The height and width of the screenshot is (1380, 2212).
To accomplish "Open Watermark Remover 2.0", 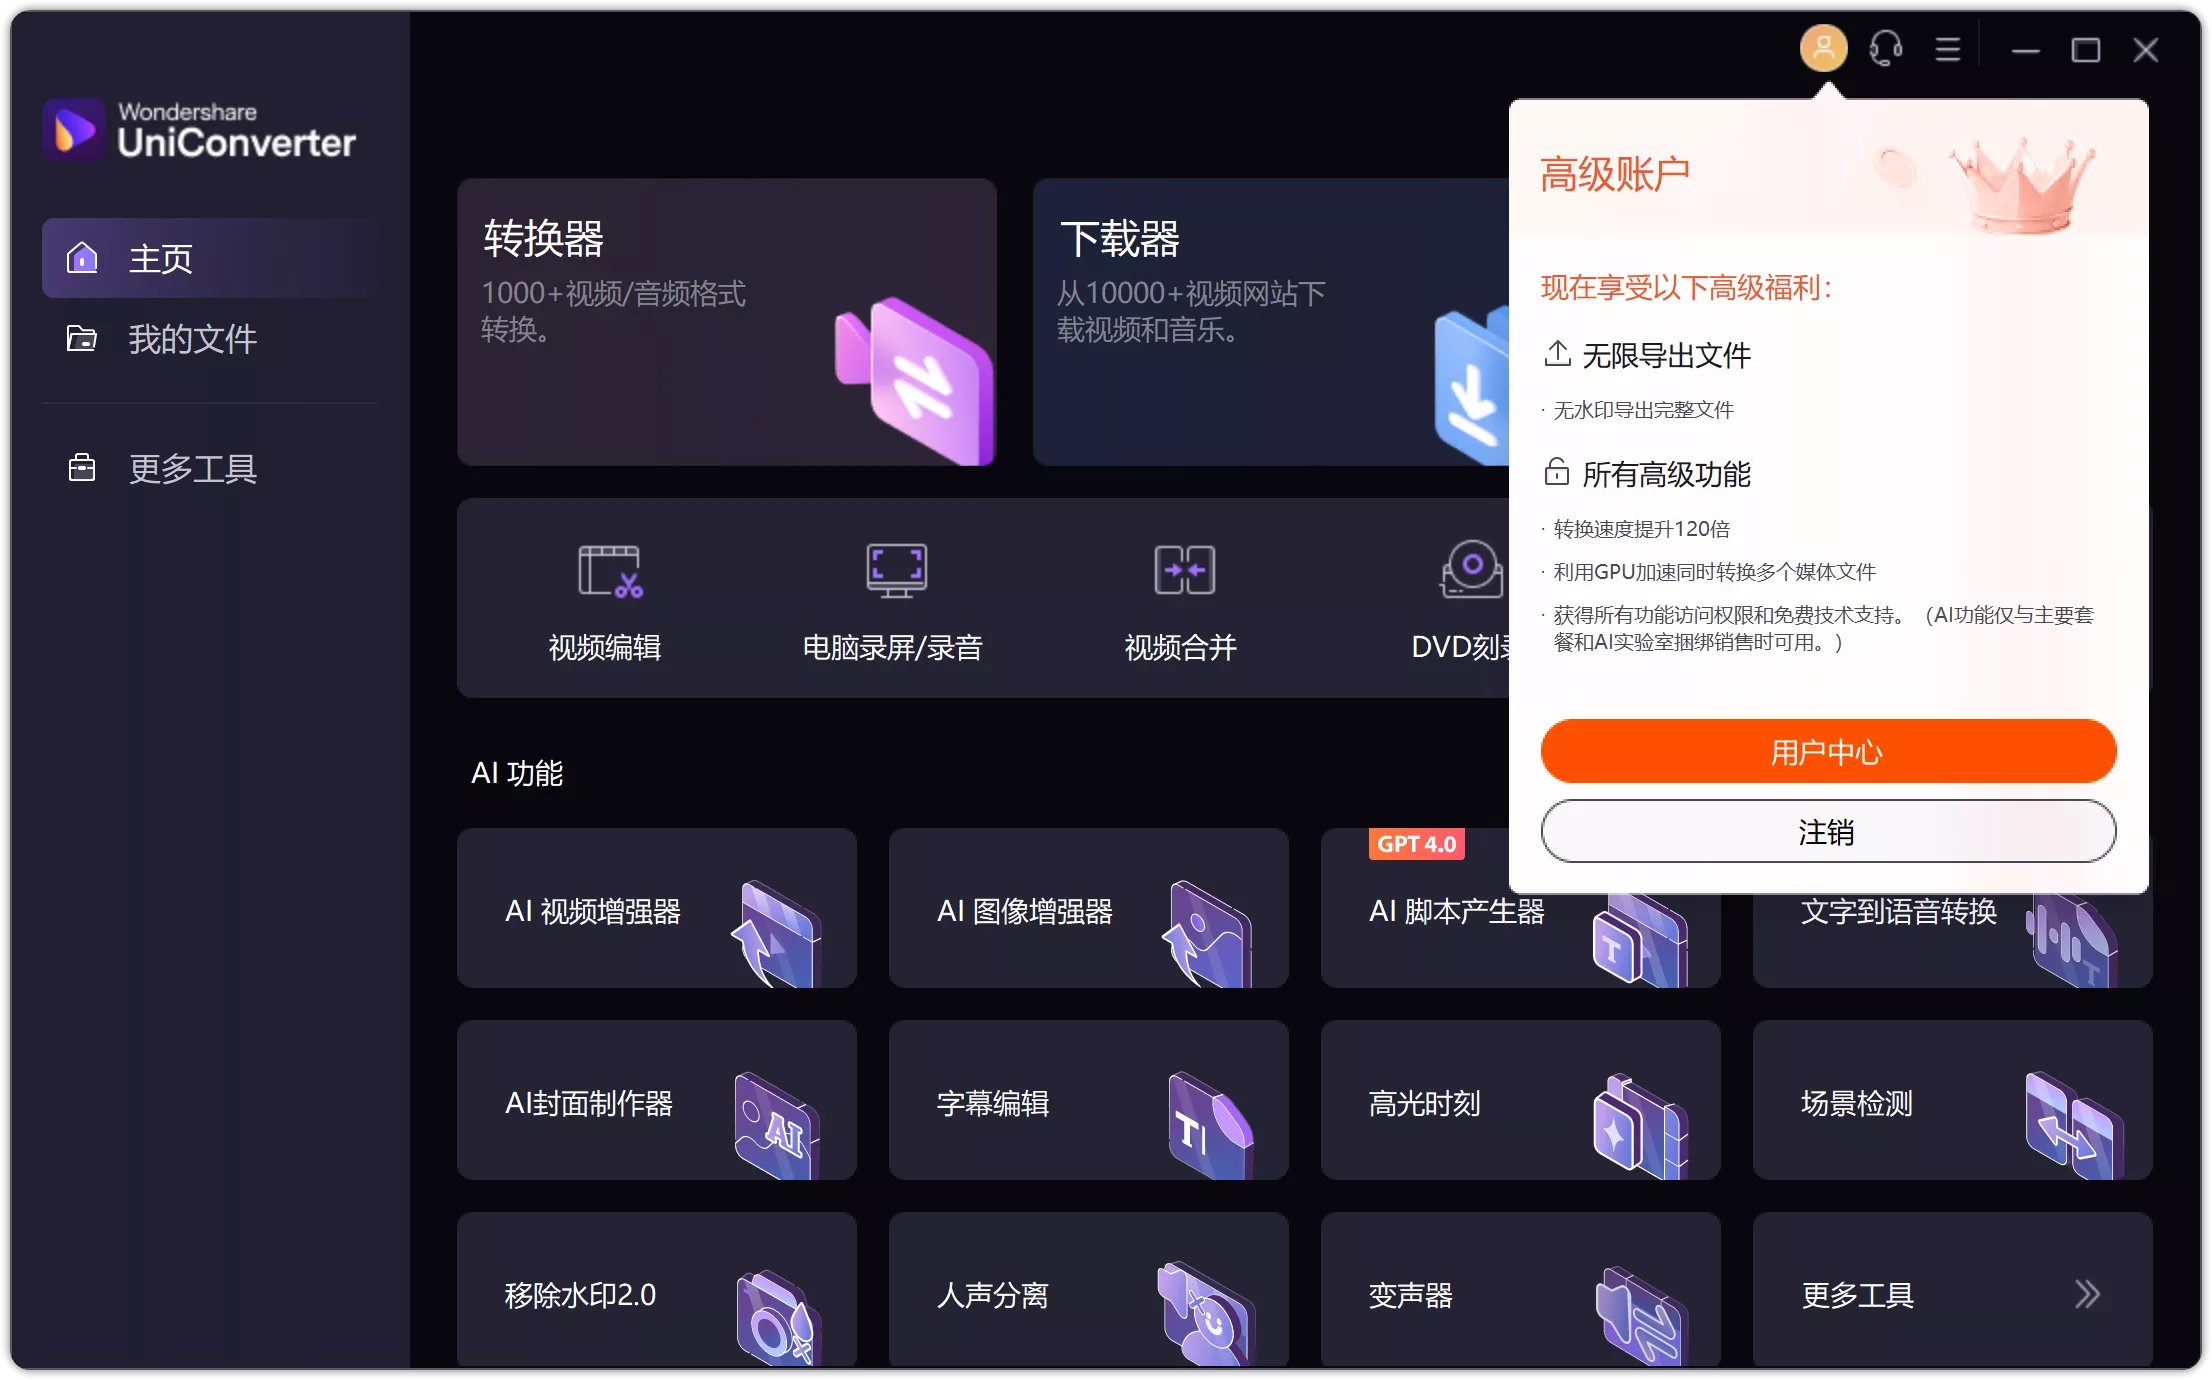I will (655, 1293).
